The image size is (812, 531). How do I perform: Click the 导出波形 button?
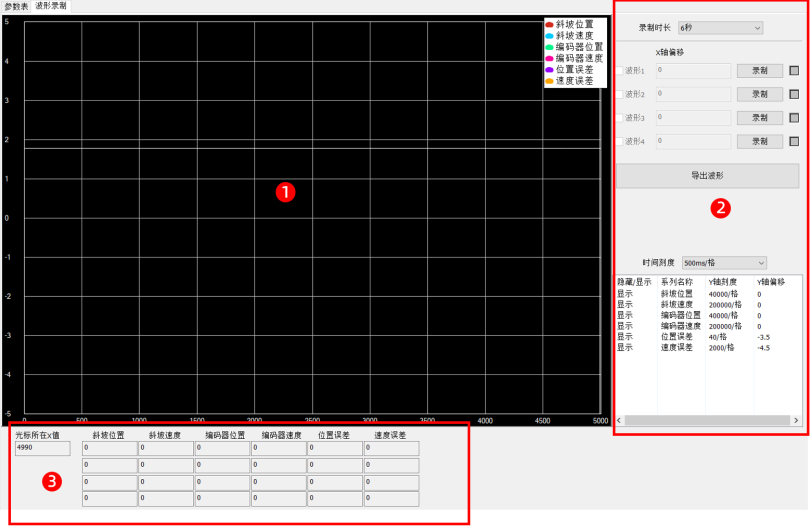tap(707, 176)
